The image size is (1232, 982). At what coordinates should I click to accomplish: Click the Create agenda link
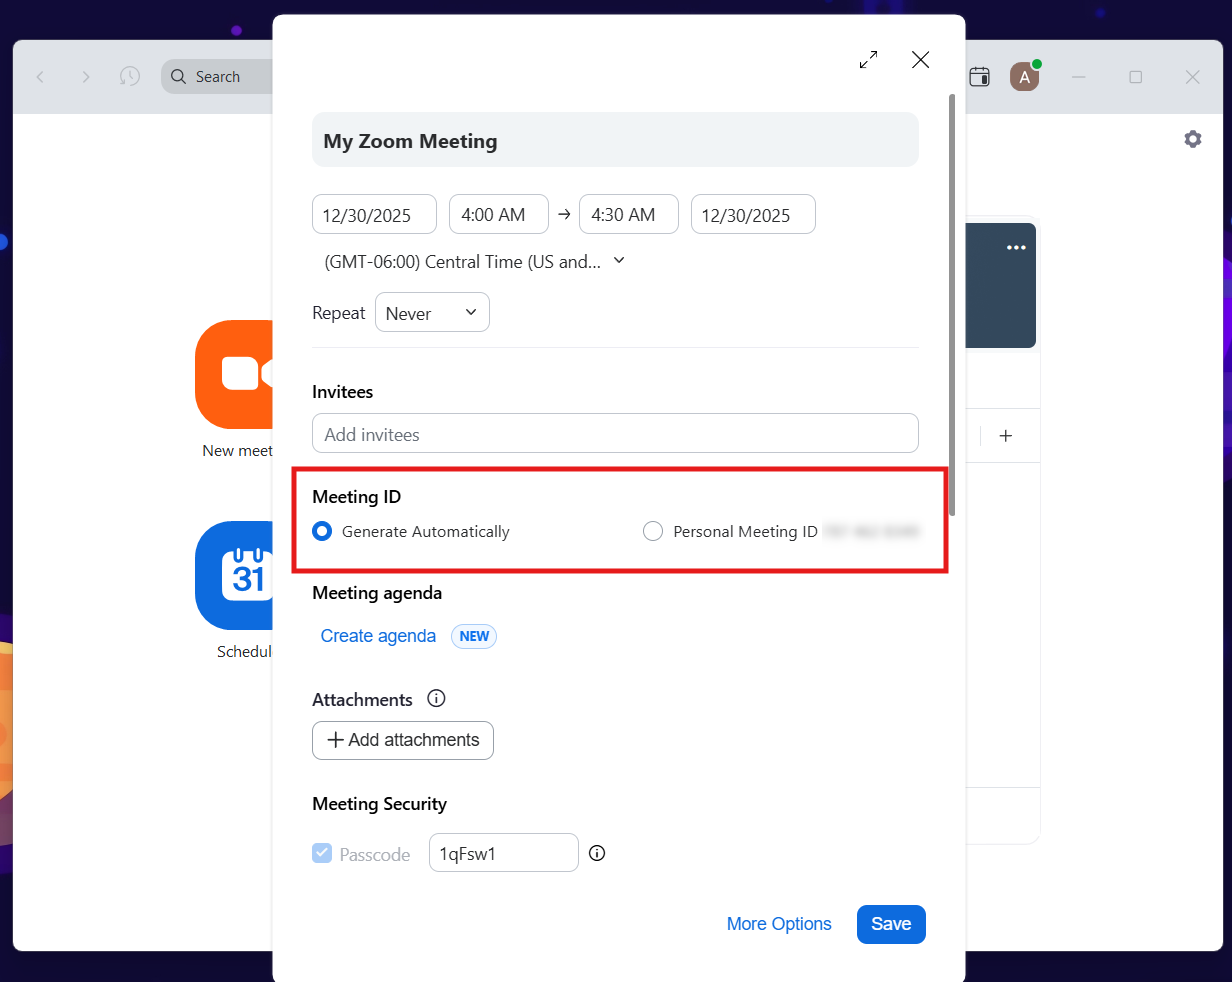point(378,636)
